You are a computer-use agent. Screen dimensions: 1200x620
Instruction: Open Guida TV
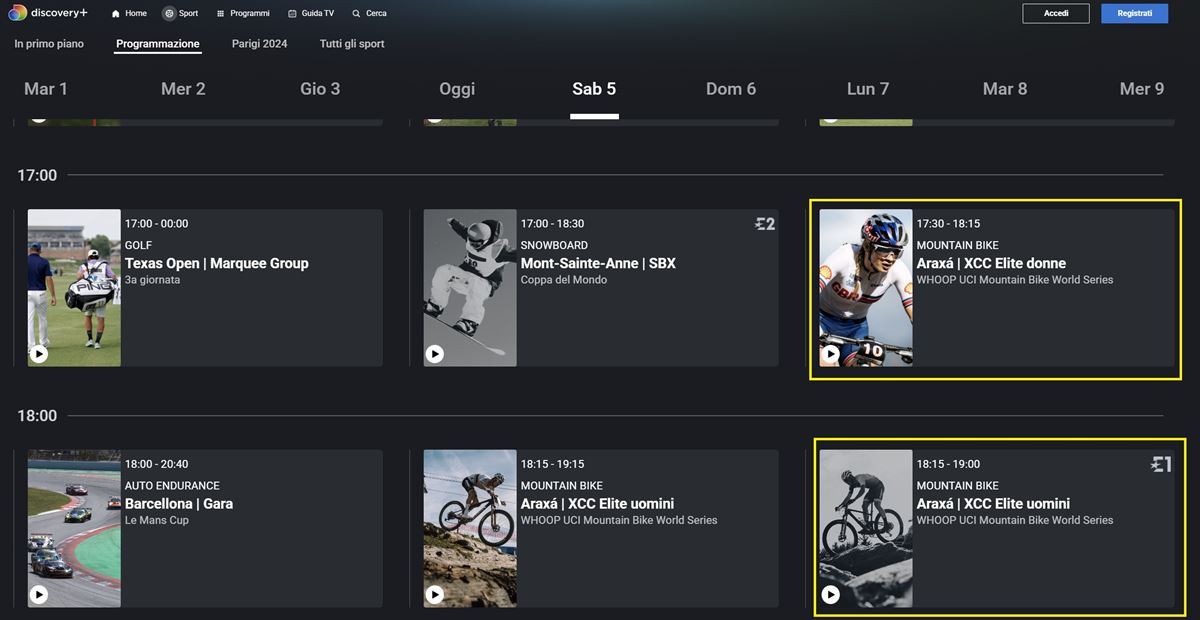coord(311,14)
